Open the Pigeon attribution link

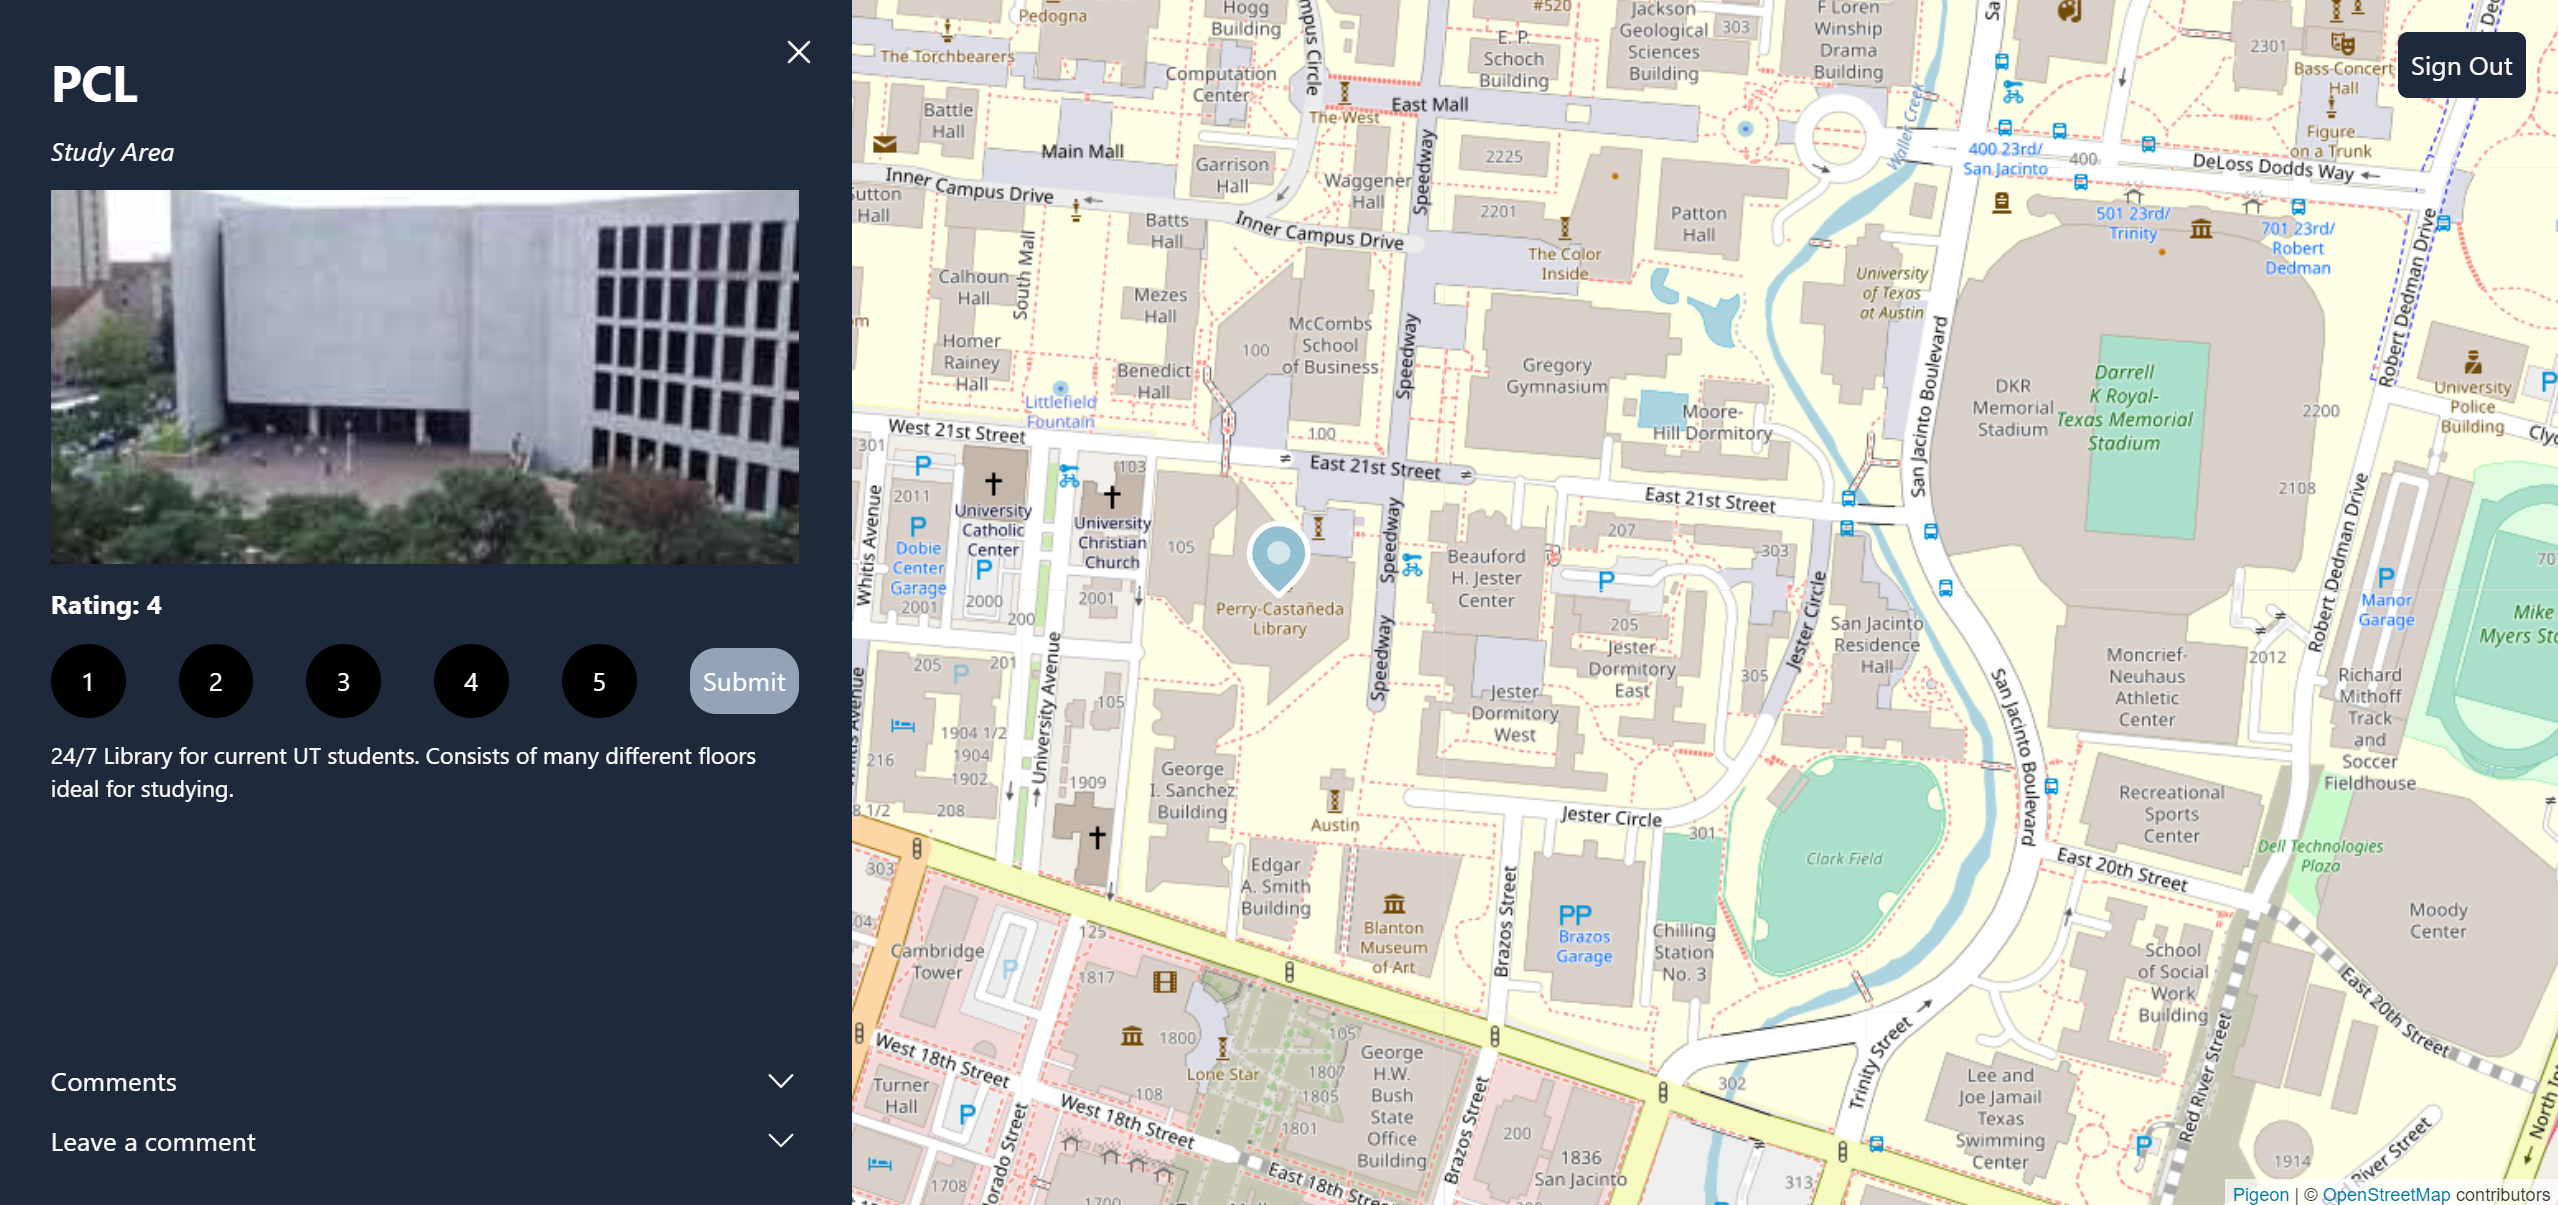point(2260,1194)
